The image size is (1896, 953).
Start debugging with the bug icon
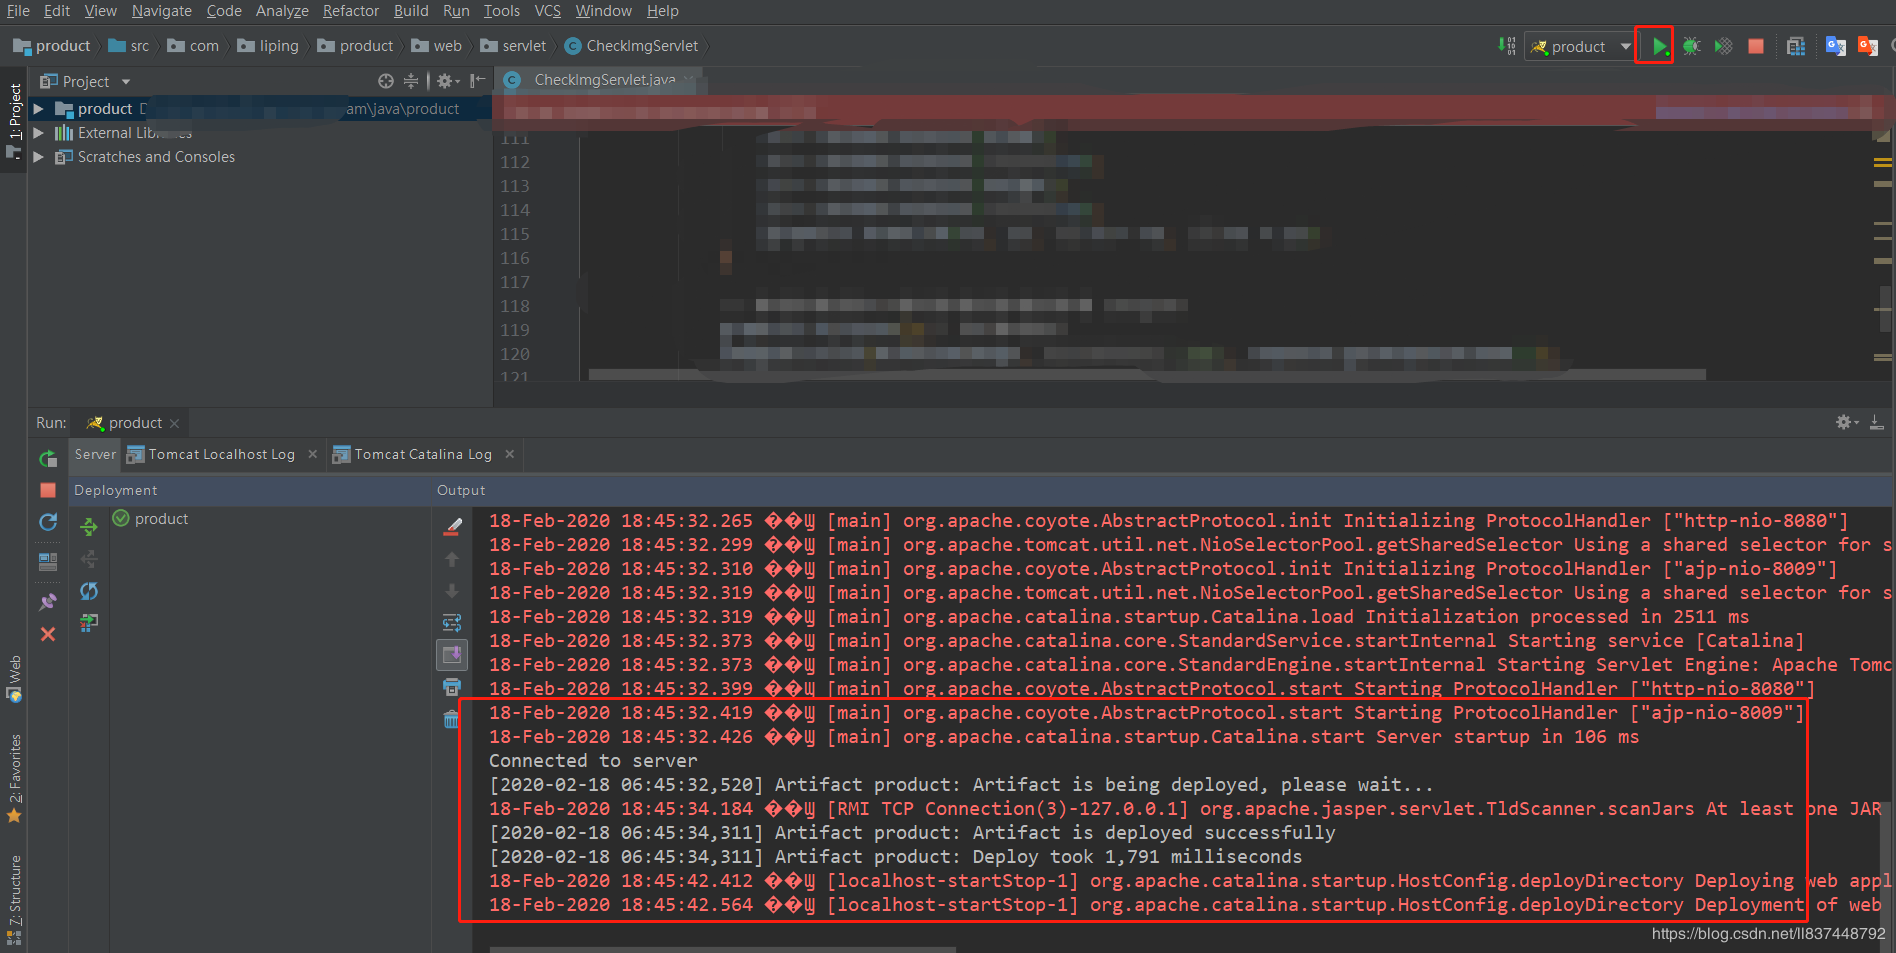pyautogui.click(x=1691, y=46)
